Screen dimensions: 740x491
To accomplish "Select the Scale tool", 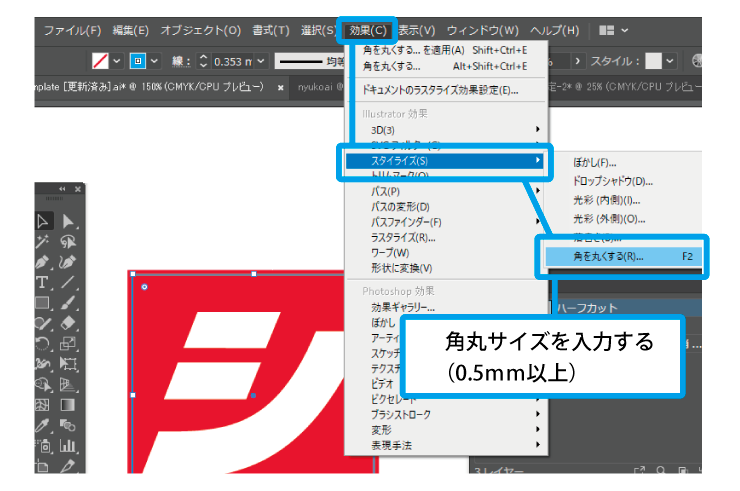I will (x=68, y=344).
